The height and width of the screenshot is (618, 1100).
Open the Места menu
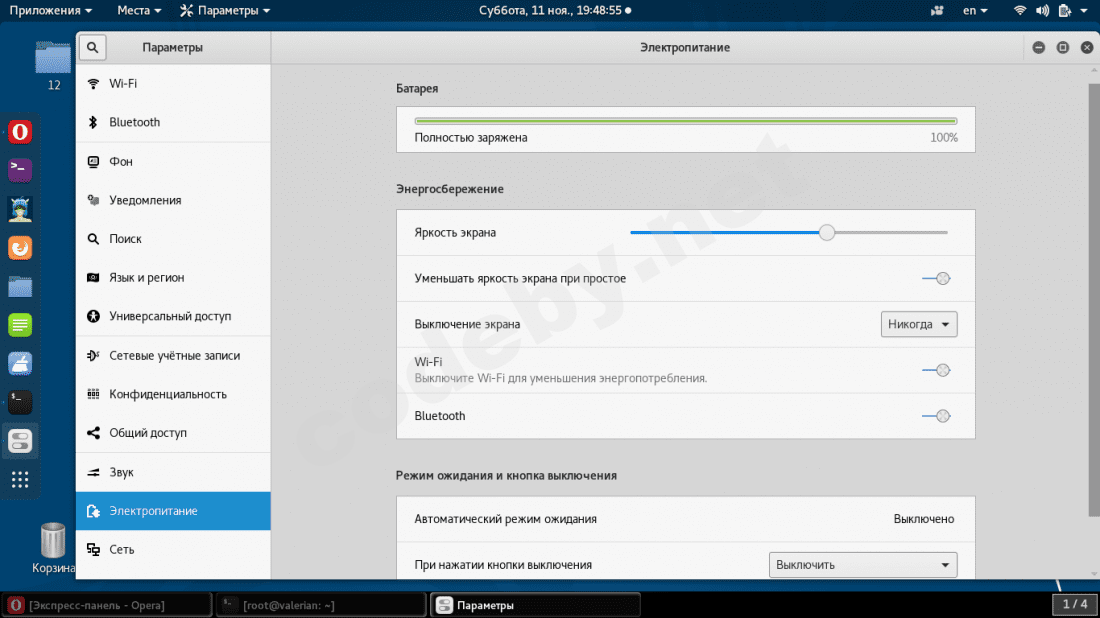pyautogui.click(x=140, y=11)
